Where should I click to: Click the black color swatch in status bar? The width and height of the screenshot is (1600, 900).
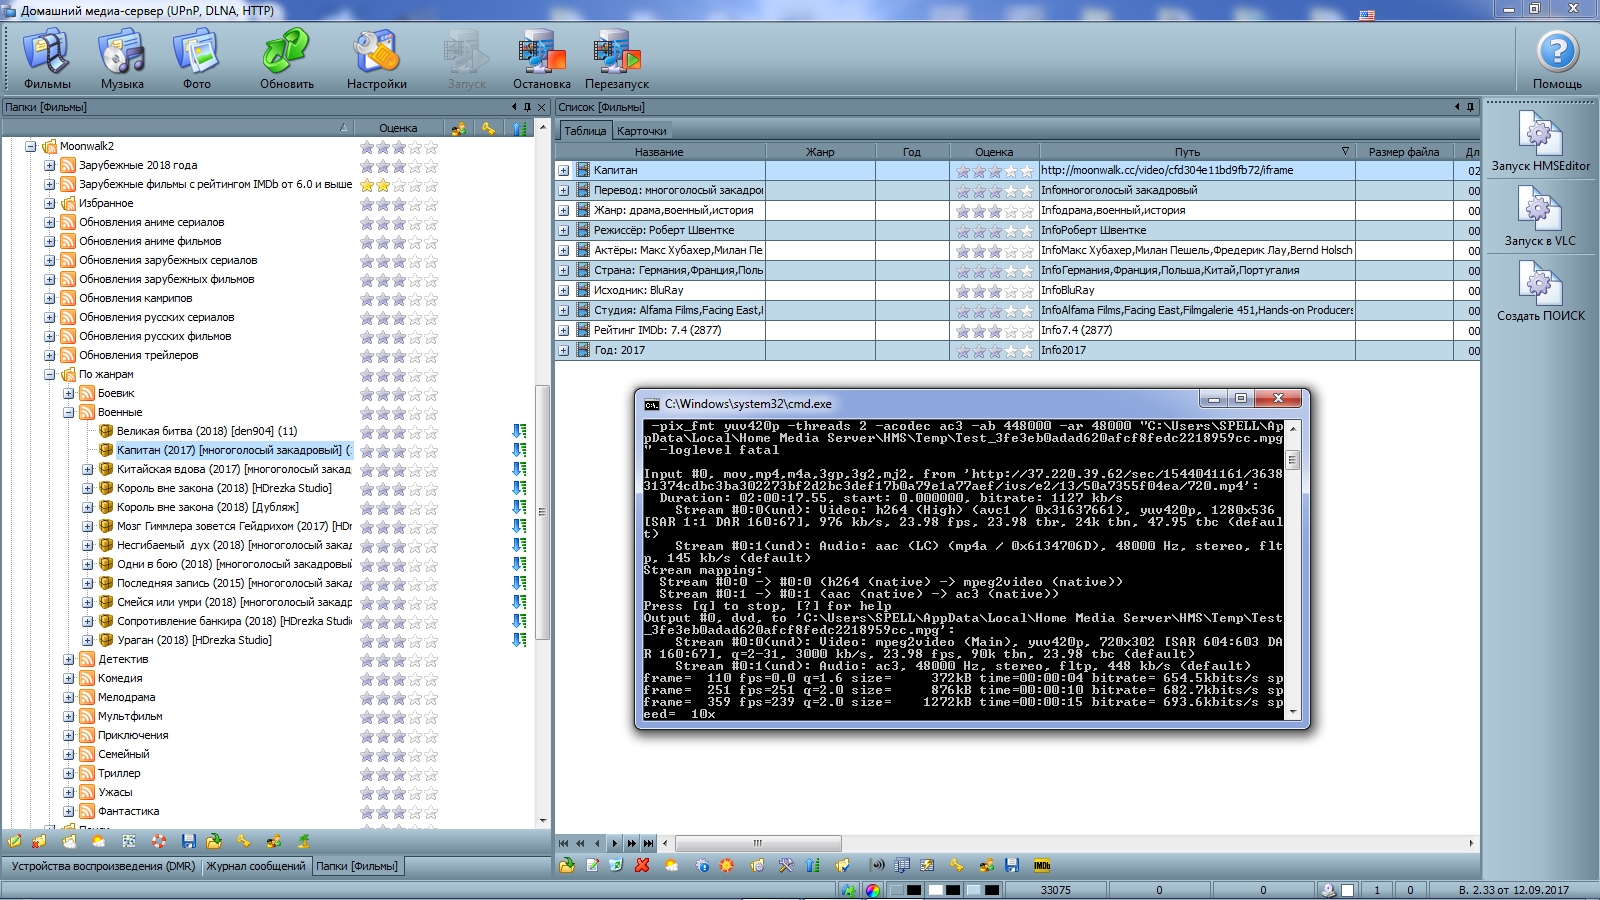[914, 890]
